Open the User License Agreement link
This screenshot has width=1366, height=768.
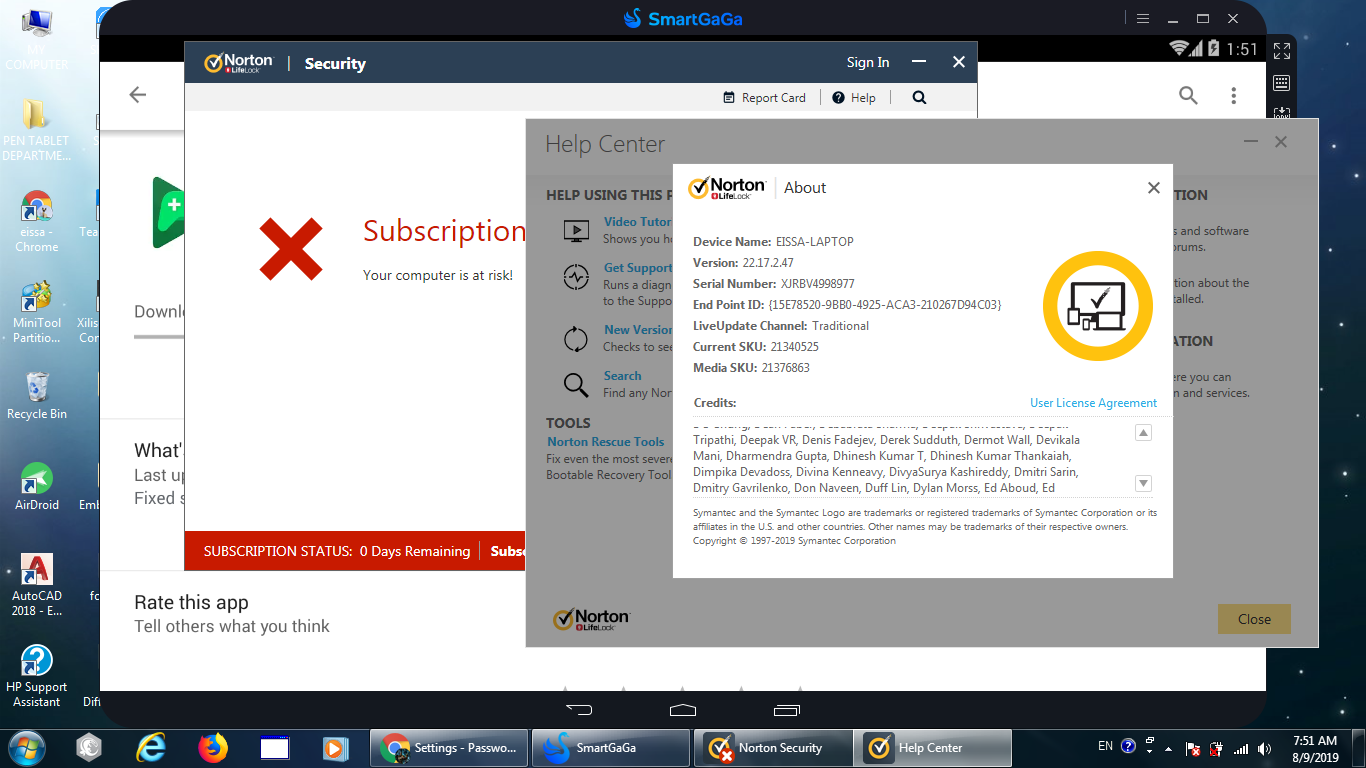tap(1093, 403)
